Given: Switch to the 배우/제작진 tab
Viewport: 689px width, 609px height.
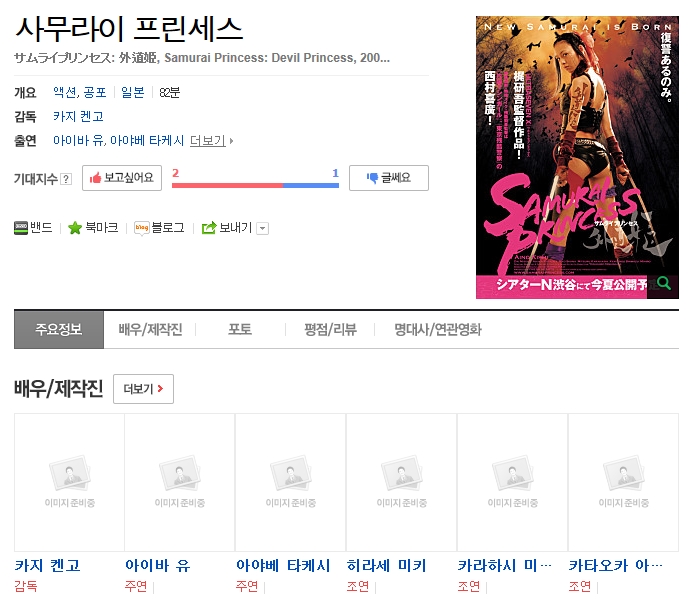Looking at the screenshot, I should point(150,330).
